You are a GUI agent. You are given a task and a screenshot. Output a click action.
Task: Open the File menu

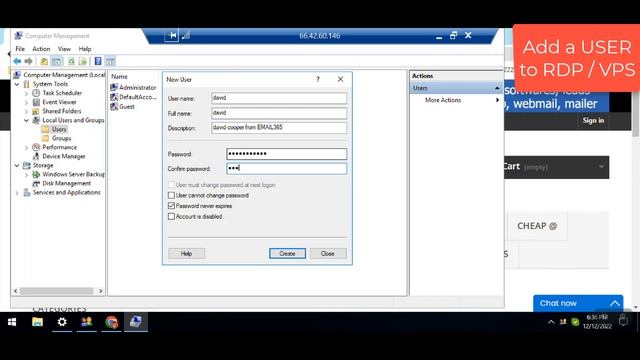(20, 49)
